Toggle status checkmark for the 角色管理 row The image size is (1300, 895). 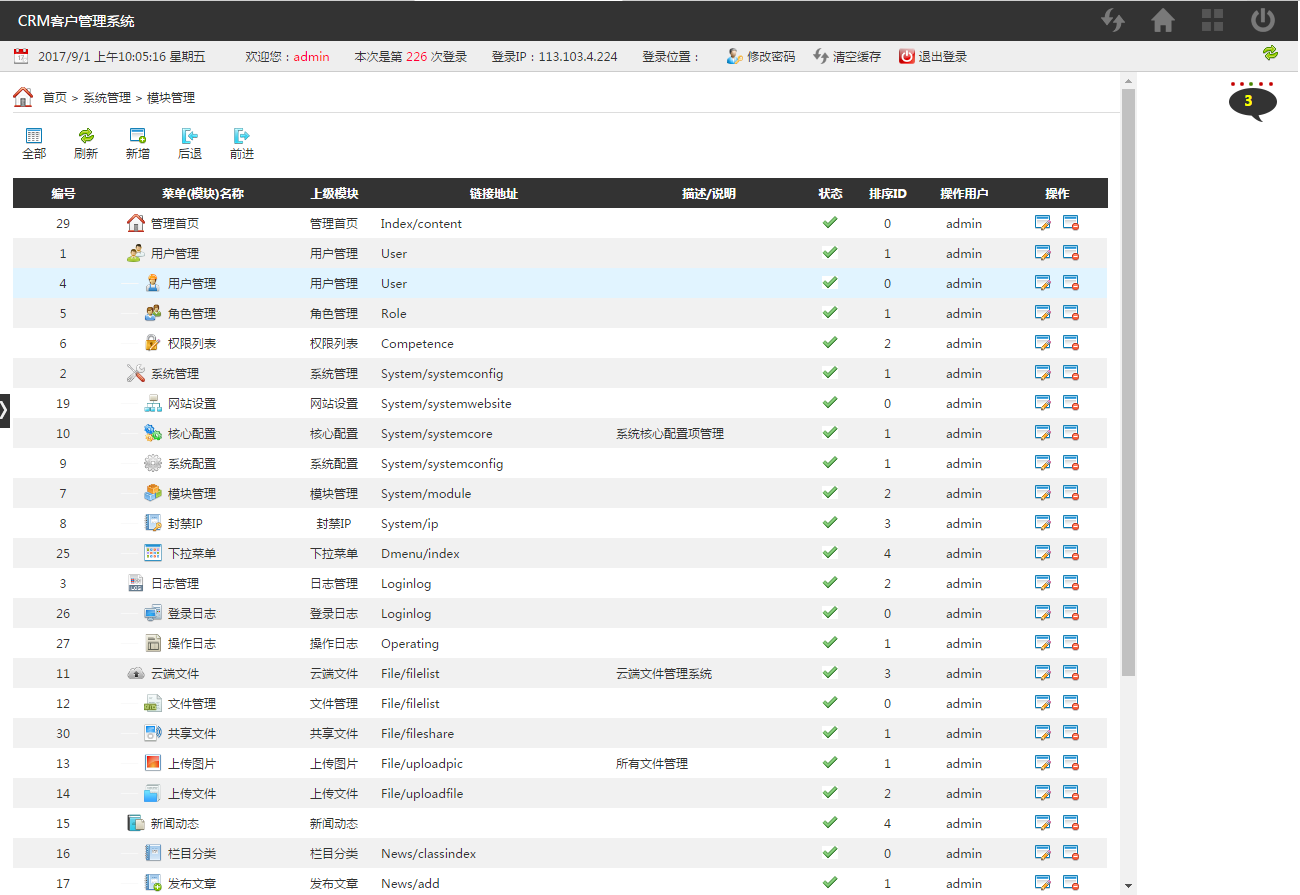pos(829,313)
